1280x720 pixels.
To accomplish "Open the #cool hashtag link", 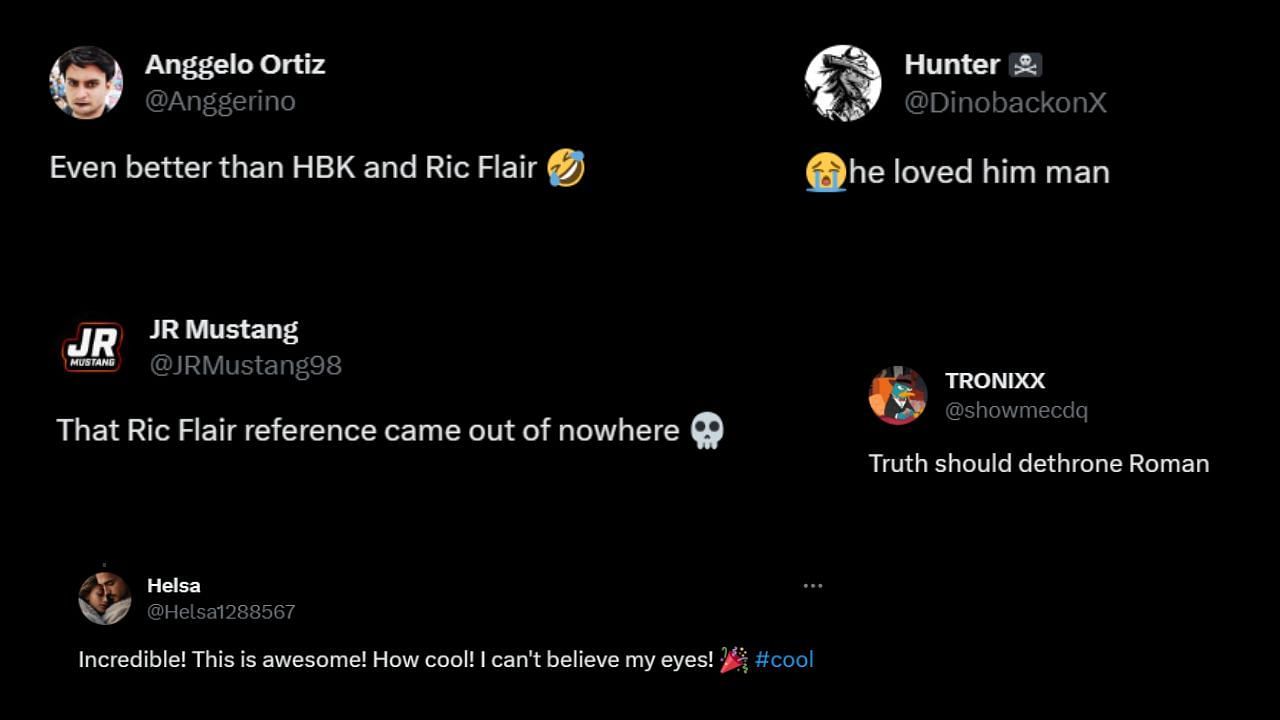I will [x=784, y=660].
